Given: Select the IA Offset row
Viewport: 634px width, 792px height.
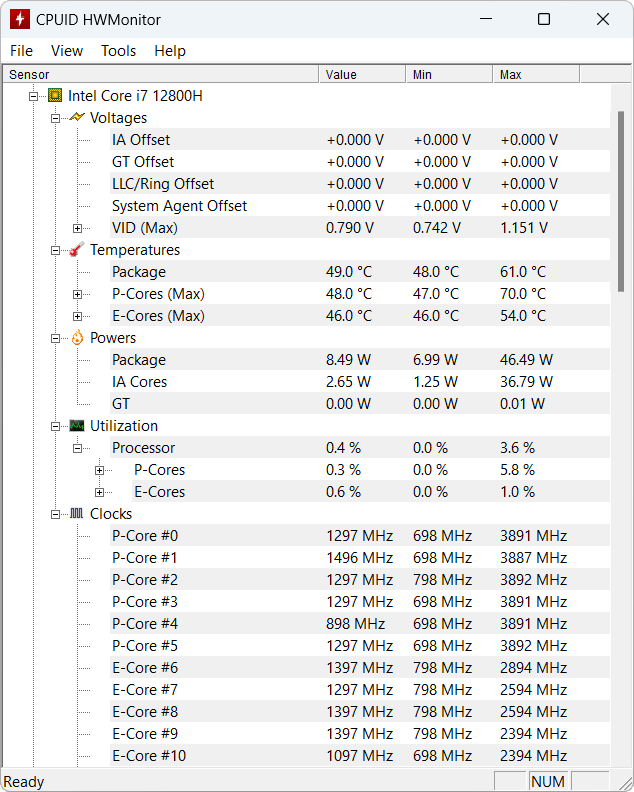Looking at the screenshot, I should pyautogui.click(x=360, y=139).
